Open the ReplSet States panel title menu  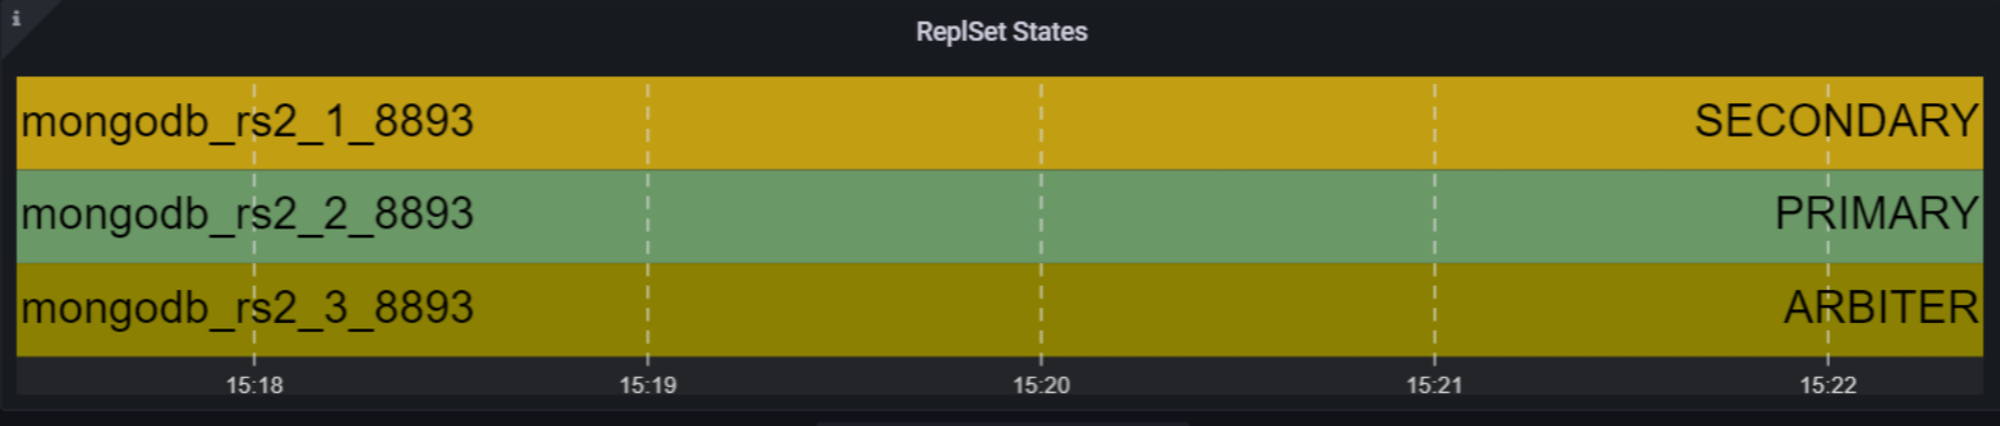click(1001, 32)
